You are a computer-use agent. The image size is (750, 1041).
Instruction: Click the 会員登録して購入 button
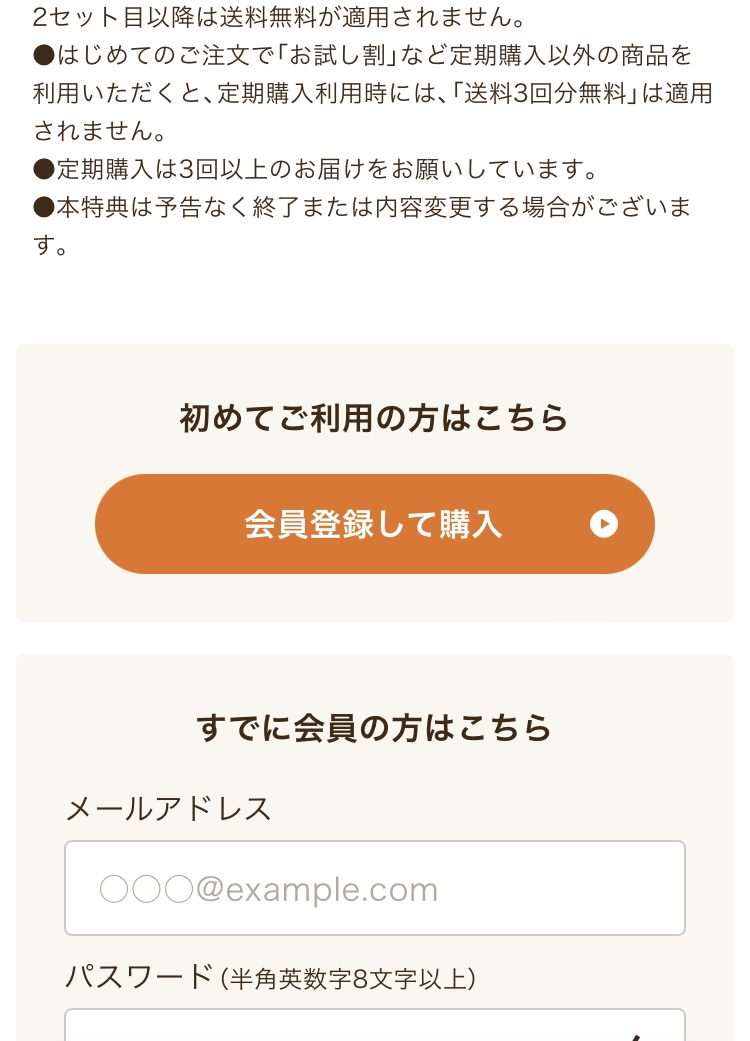click(x=374, y=524)
